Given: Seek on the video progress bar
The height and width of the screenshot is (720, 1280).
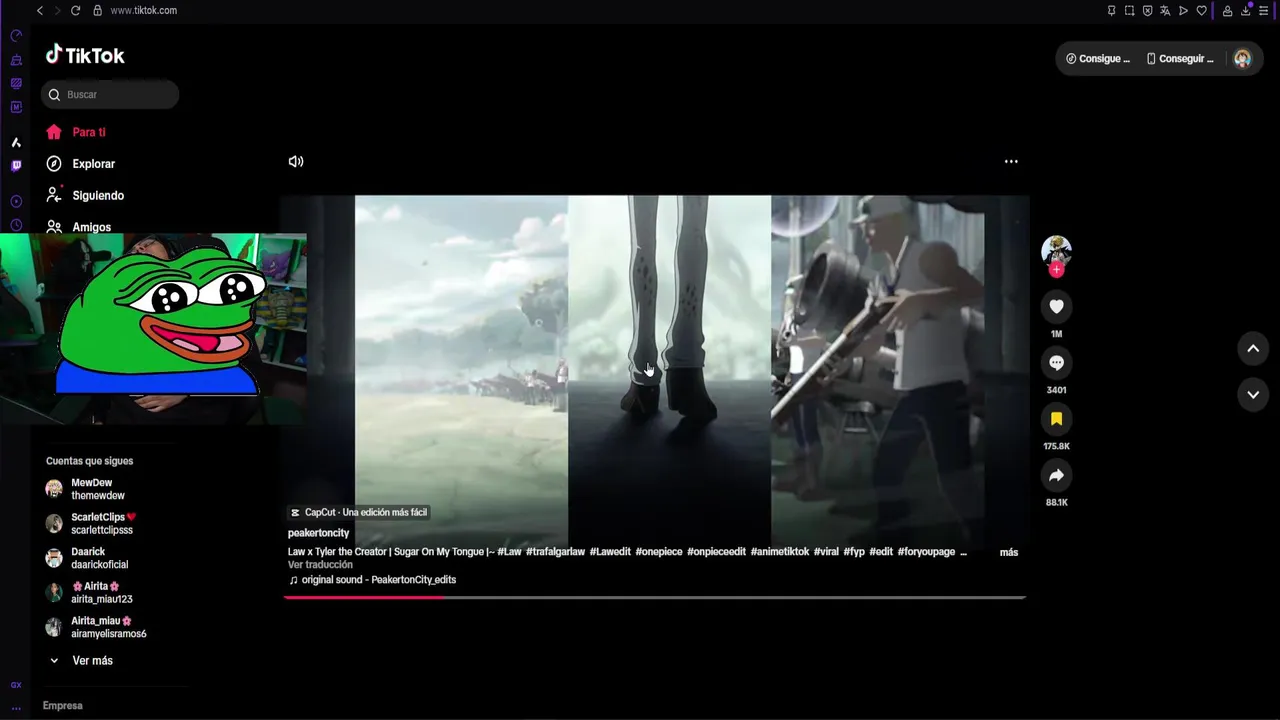Looking at the screenshot, I should click(655, 597).
